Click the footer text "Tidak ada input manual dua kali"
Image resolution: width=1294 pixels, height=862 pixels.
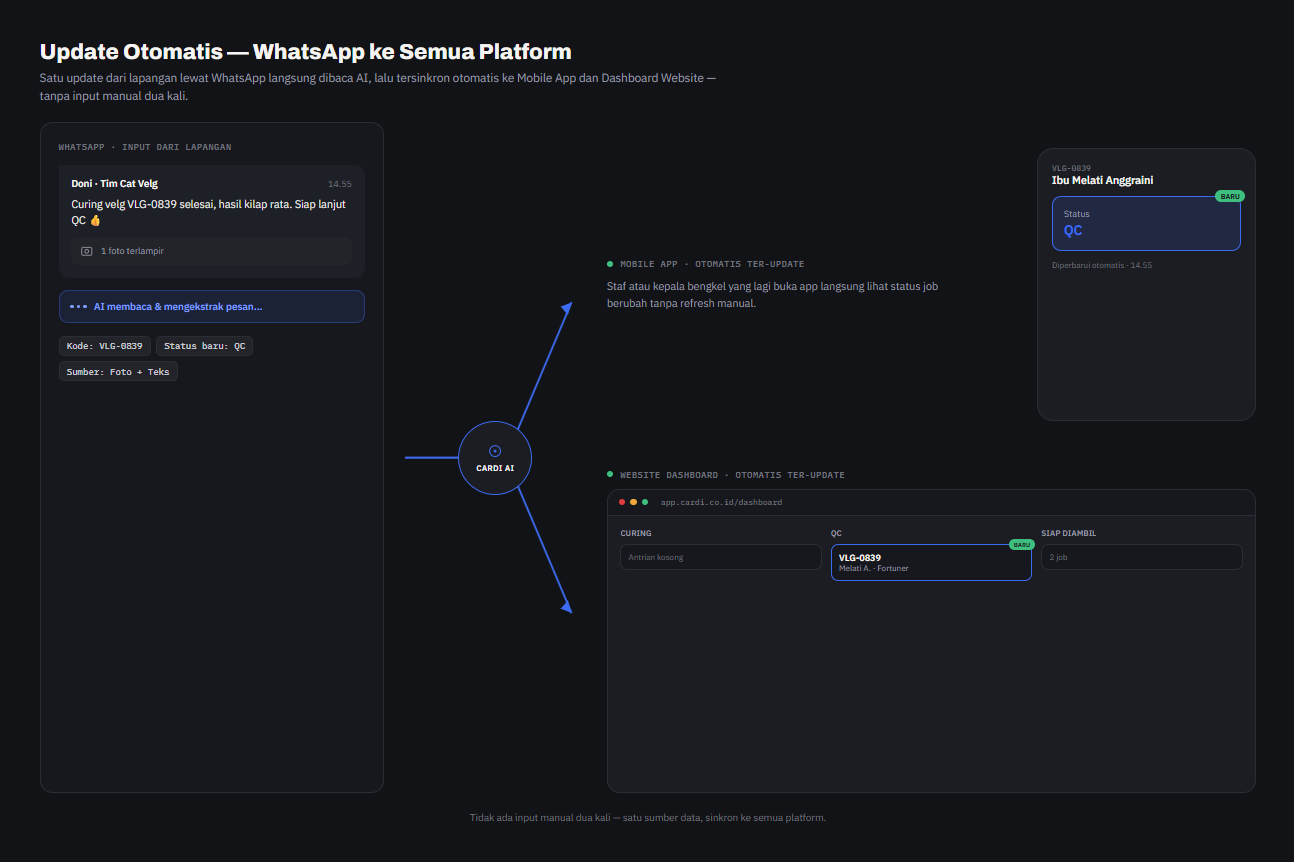pyautogui.click(x=540, y=818)
